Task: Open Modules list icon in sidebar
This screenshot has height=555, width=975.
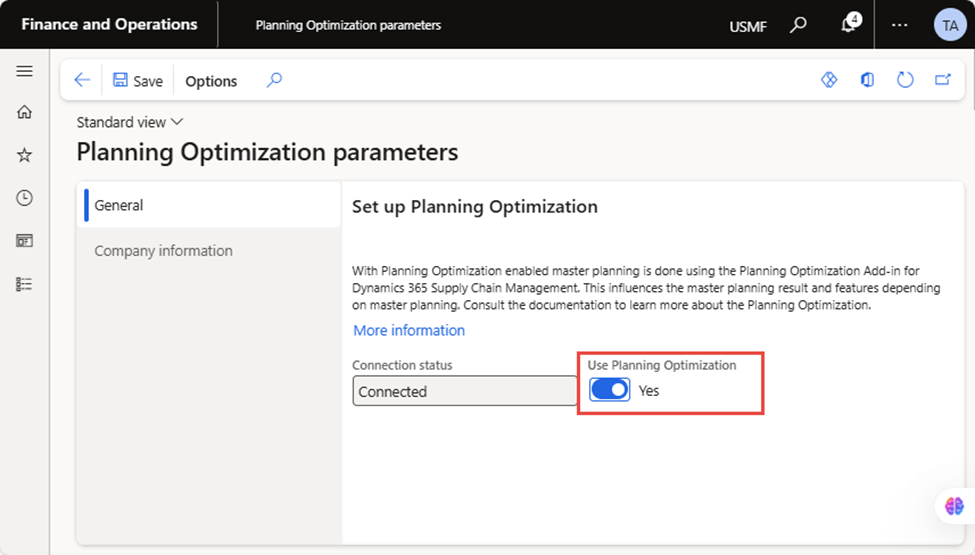Action: coord(24,284)
